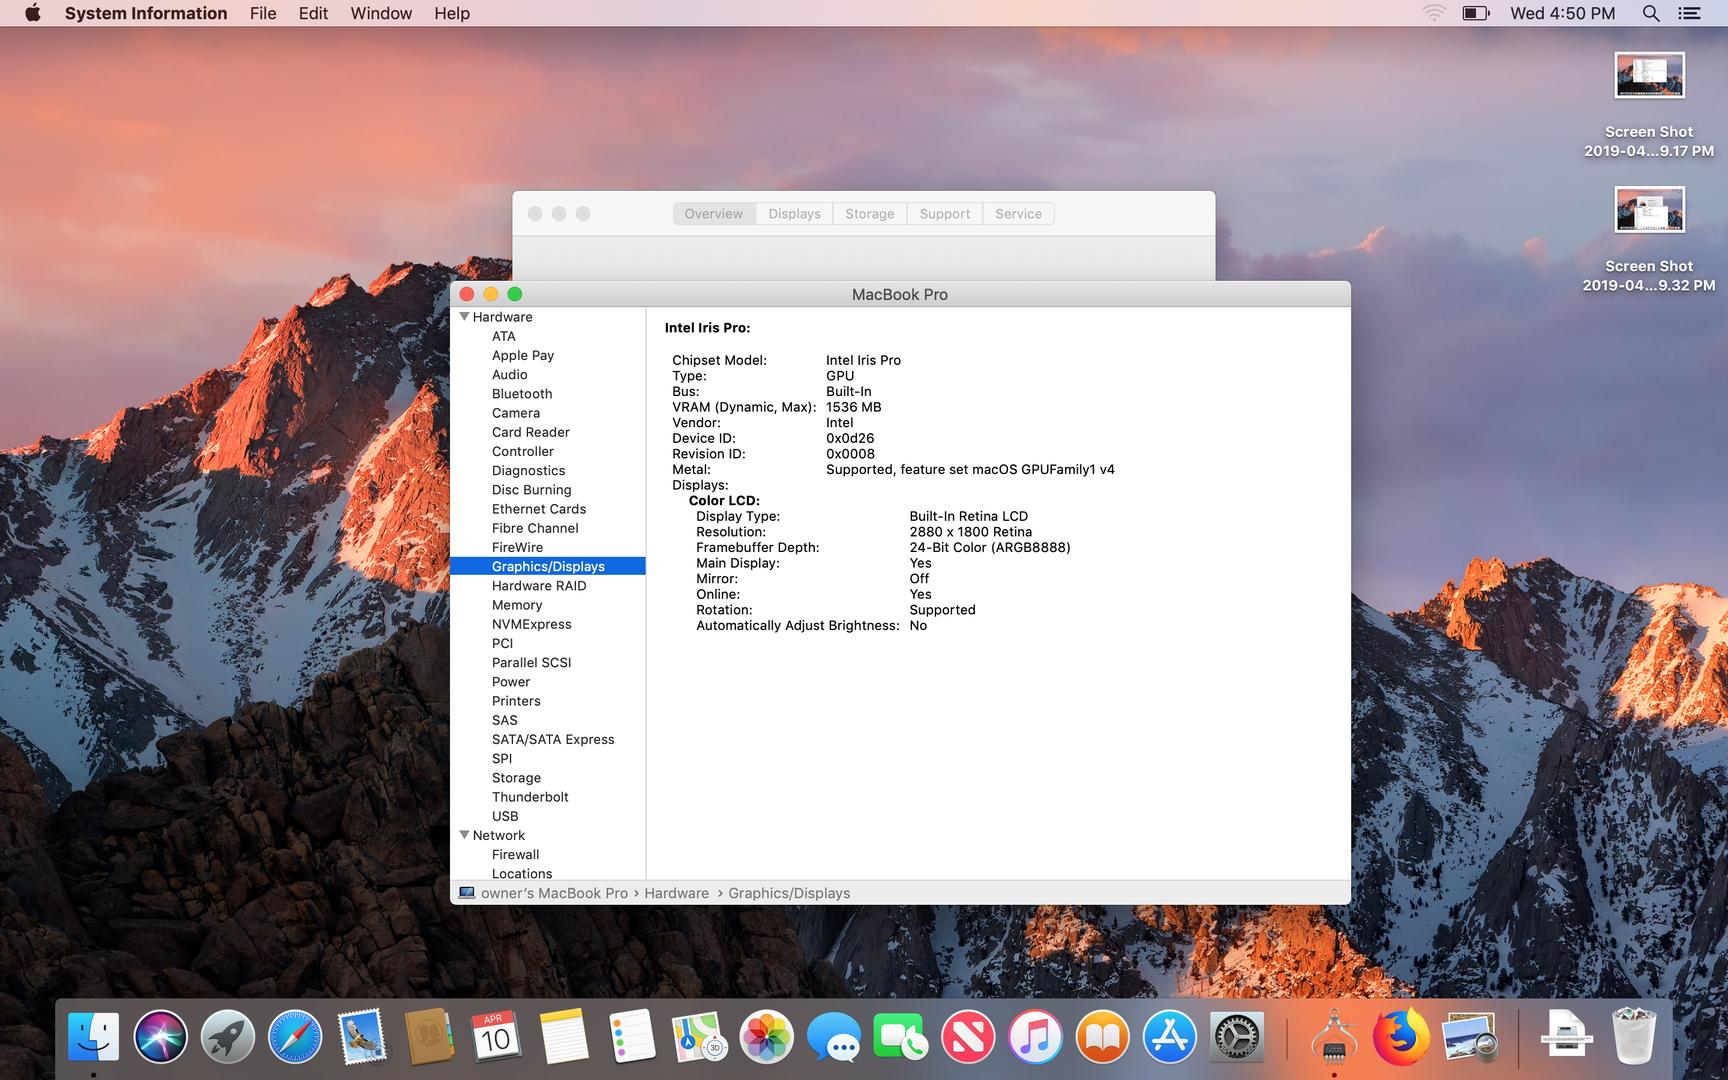
Task: Open the printer icon in dock
Action: point(1566,1036)
